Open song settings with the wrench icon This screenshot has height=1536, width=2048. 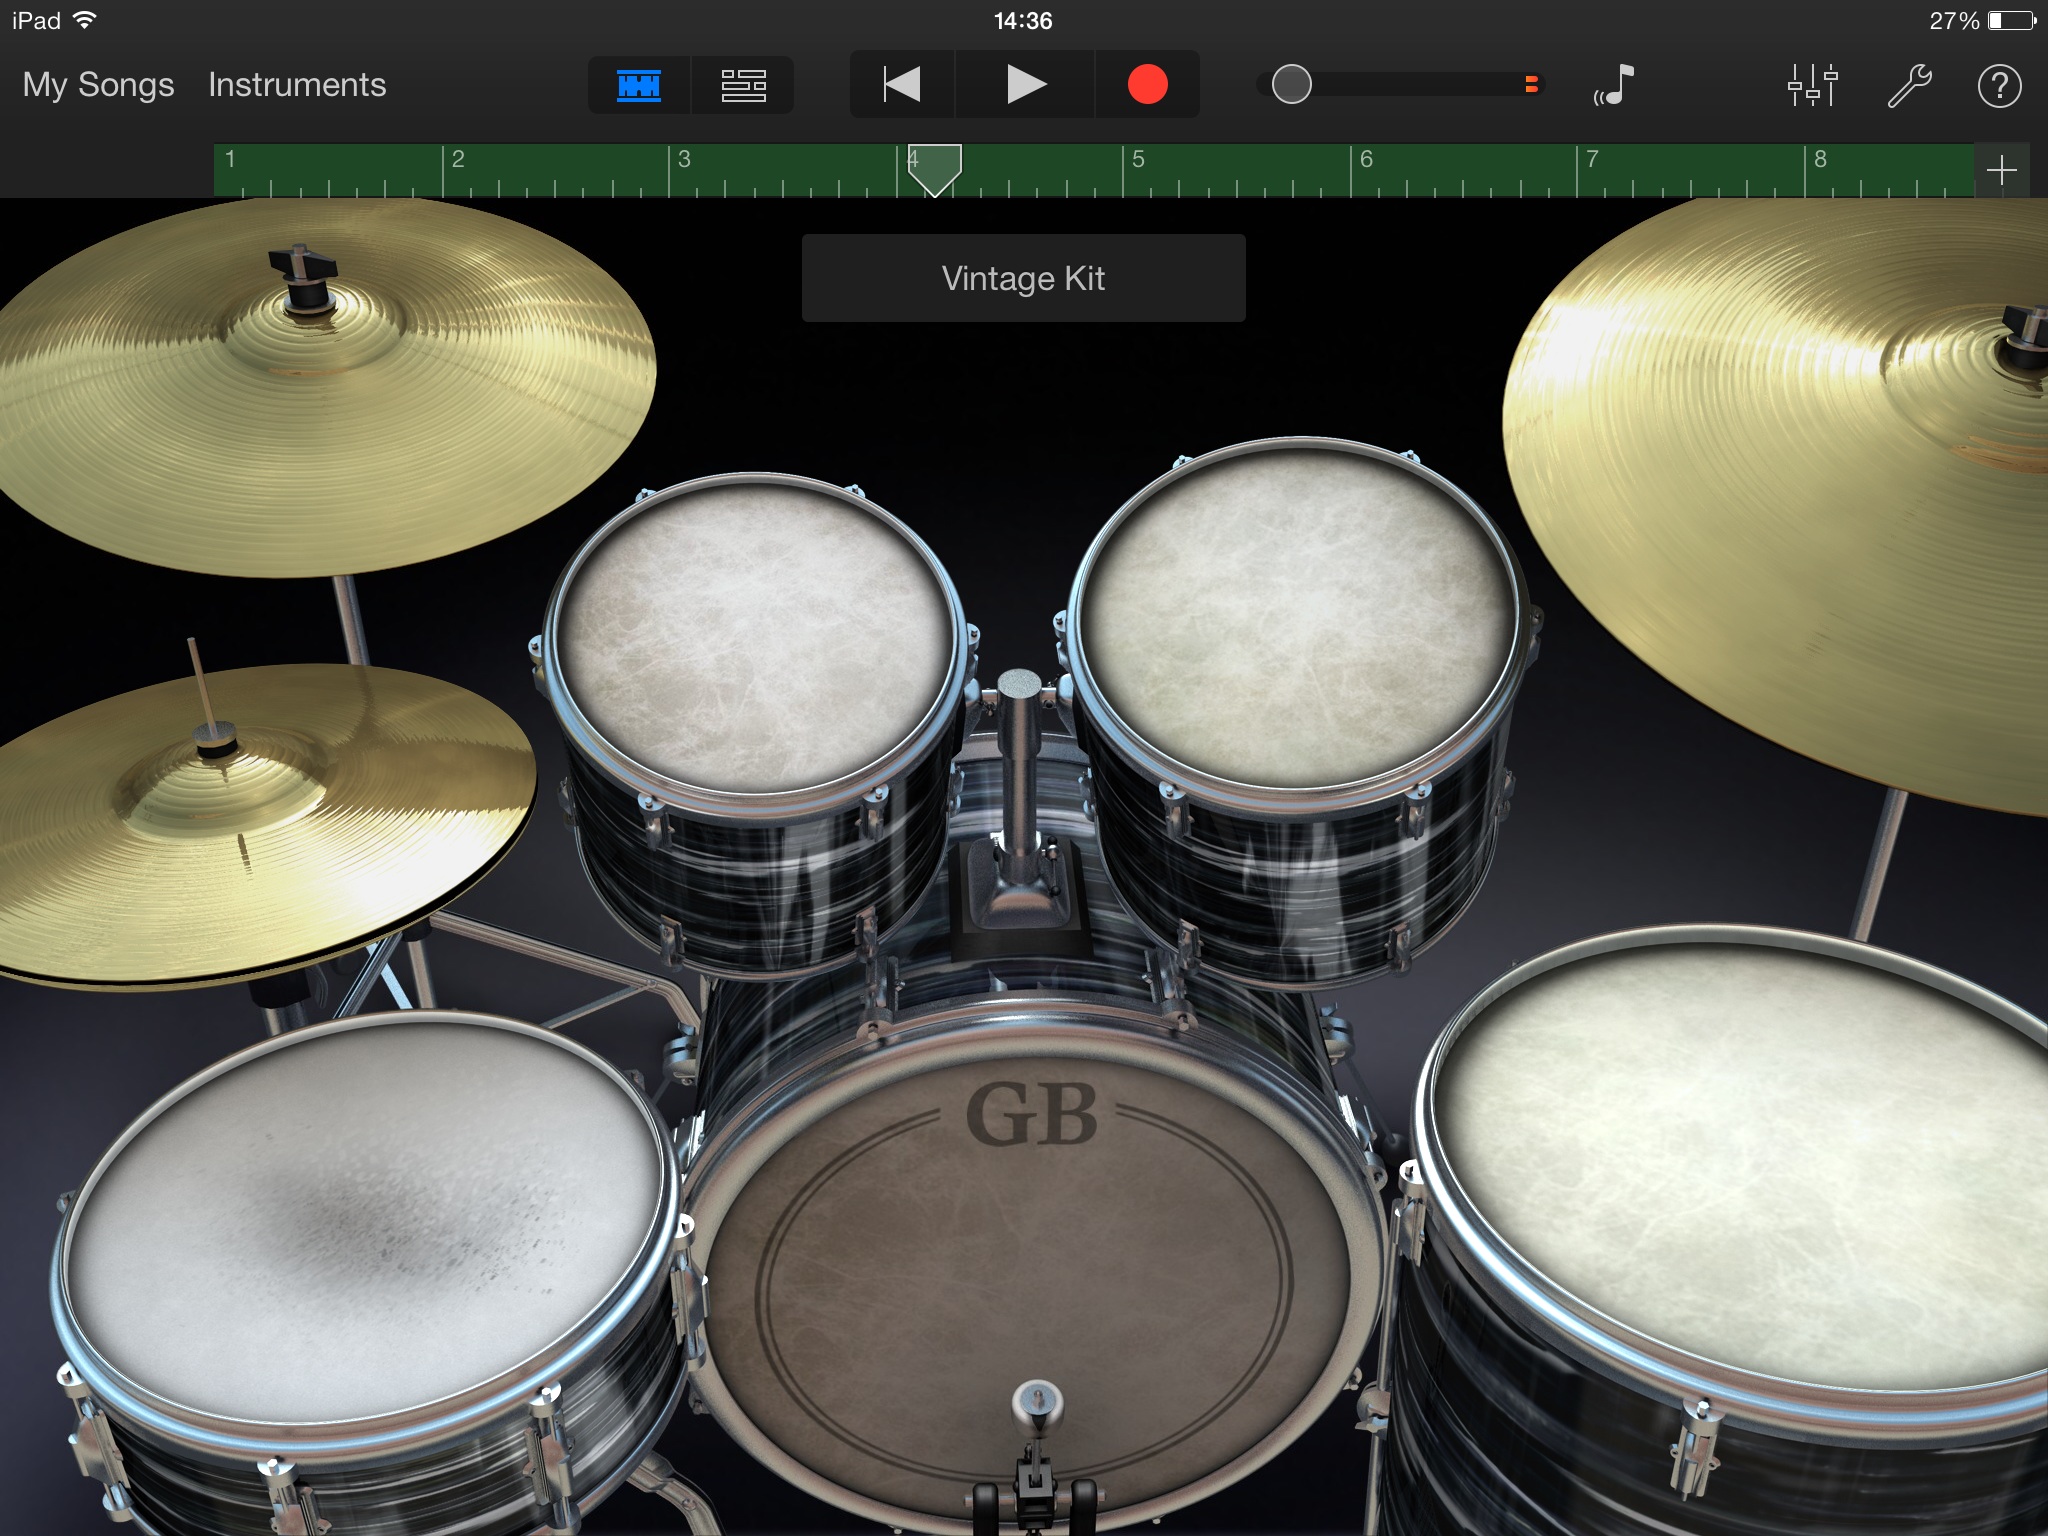point(1909,84)
